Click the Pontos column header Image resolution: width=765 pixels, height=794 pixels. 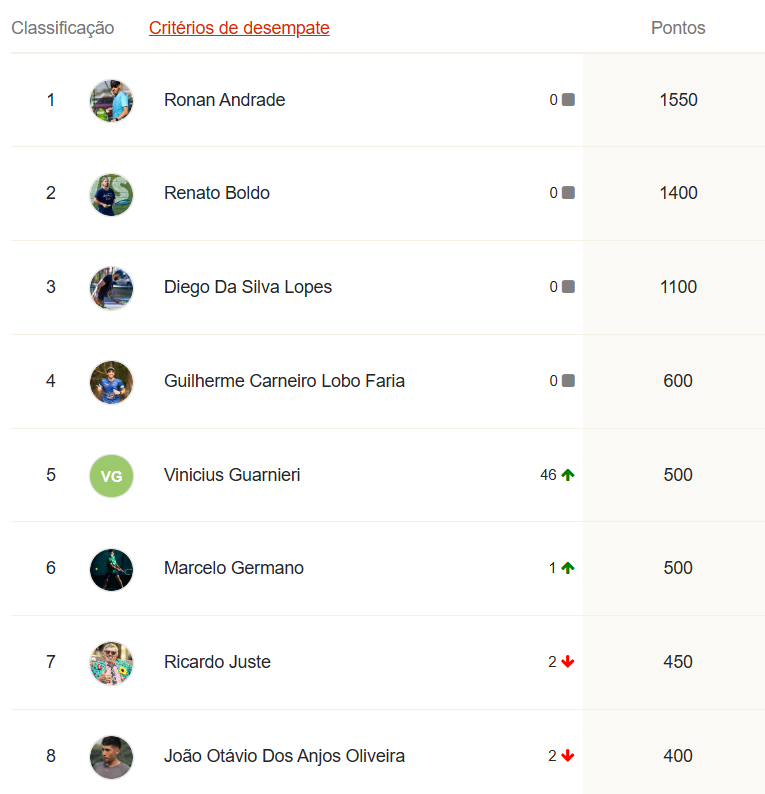pyautogui.click(x=678, y=28)
